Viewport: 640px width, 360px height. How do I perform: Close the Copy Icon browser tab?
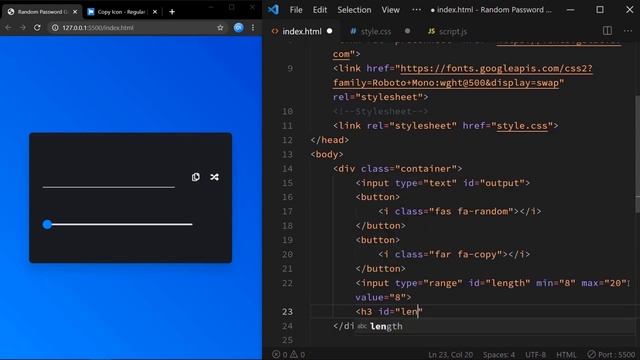tap(155, 12)
